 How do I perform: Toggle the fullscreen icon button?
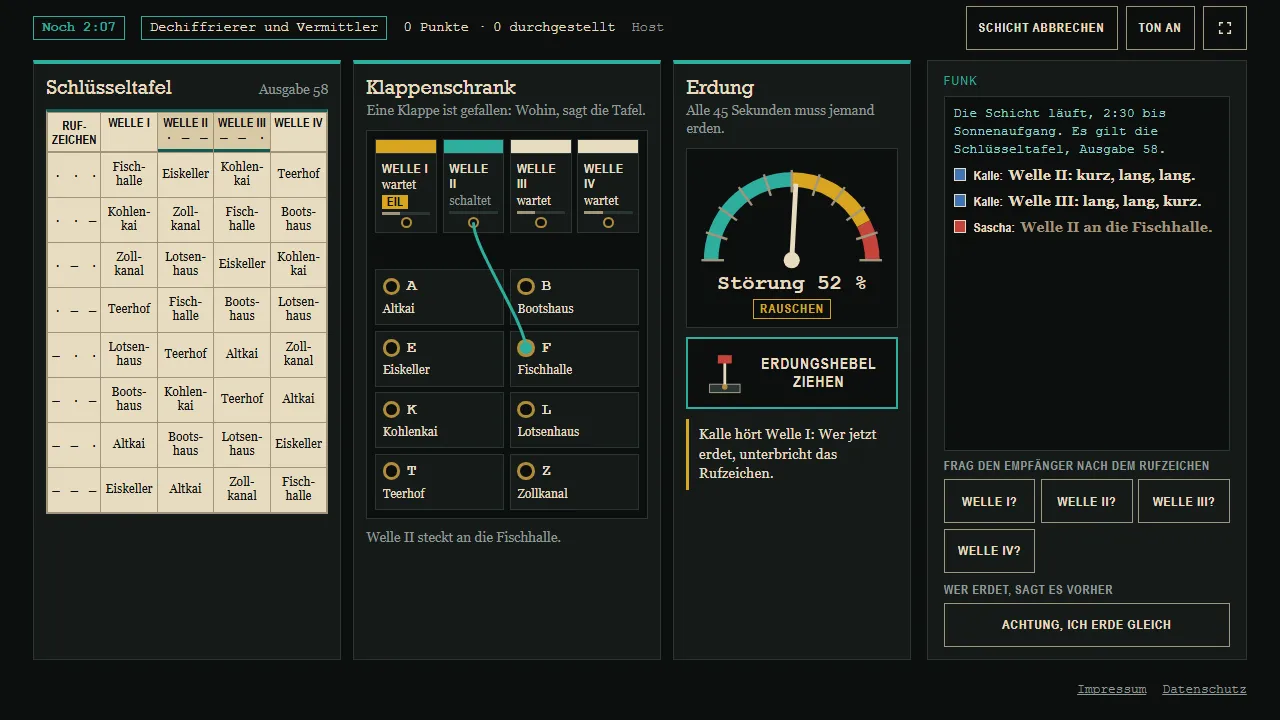(x=1225, y=28)
